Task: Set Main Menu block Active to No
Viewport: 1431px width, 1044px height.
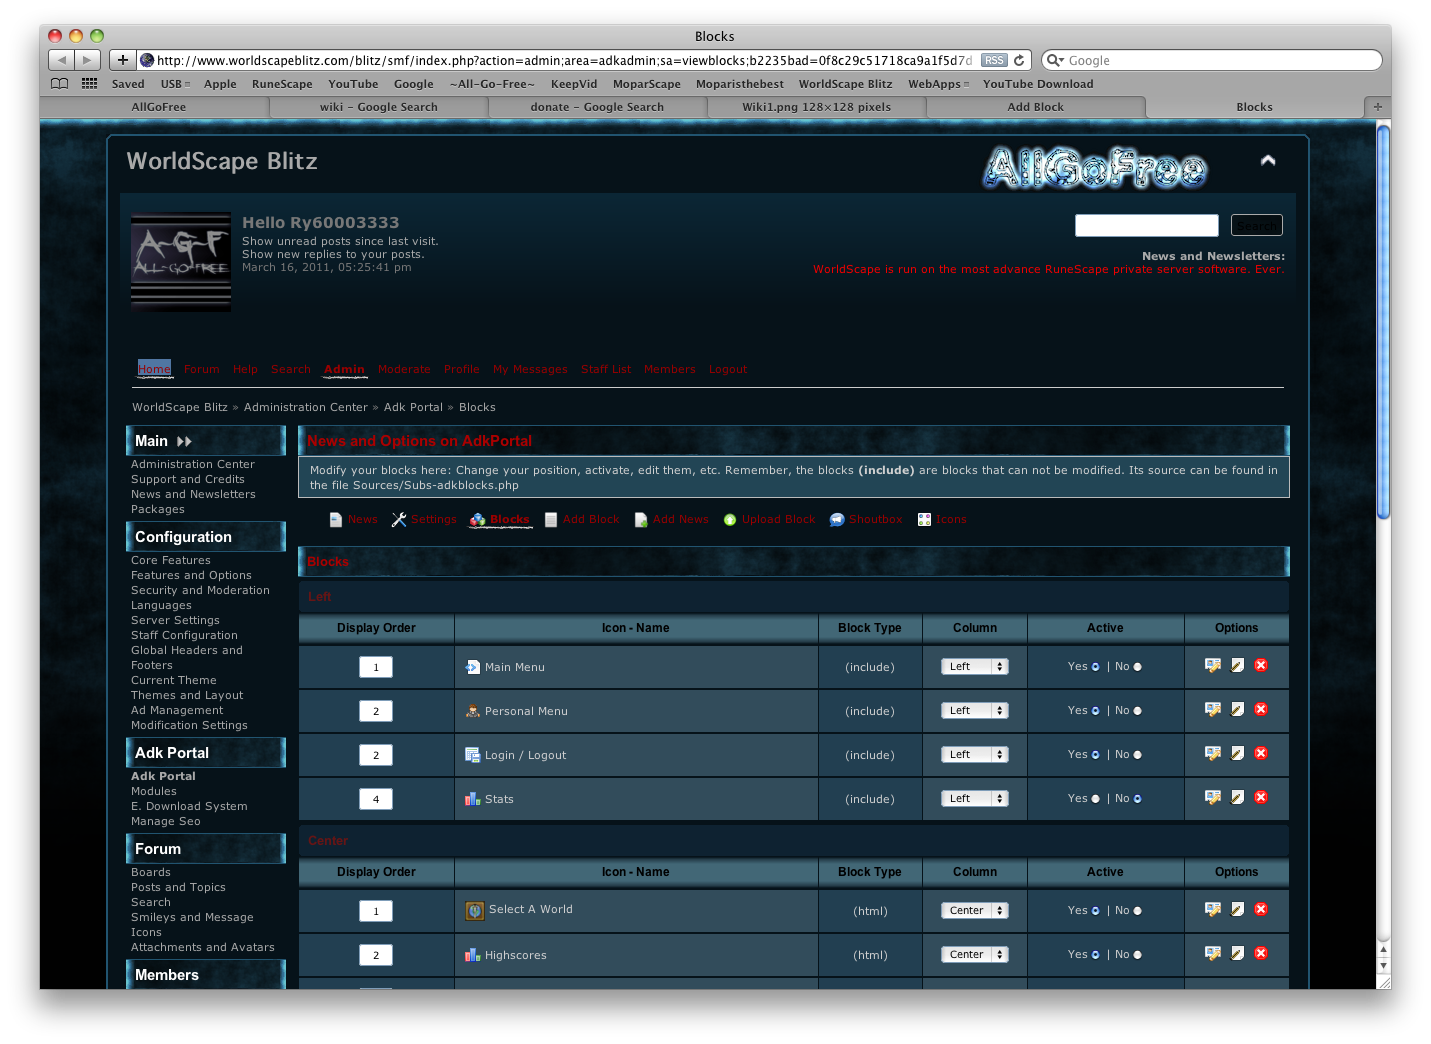Action: point(1137,667)
